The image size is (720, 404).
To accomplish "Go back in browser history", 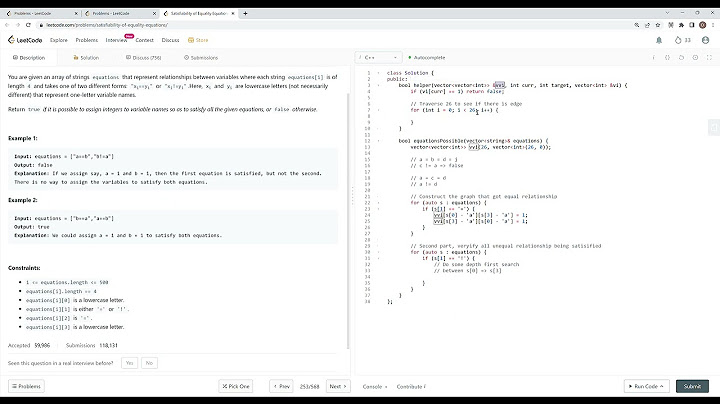I will [x=7, y=25].
